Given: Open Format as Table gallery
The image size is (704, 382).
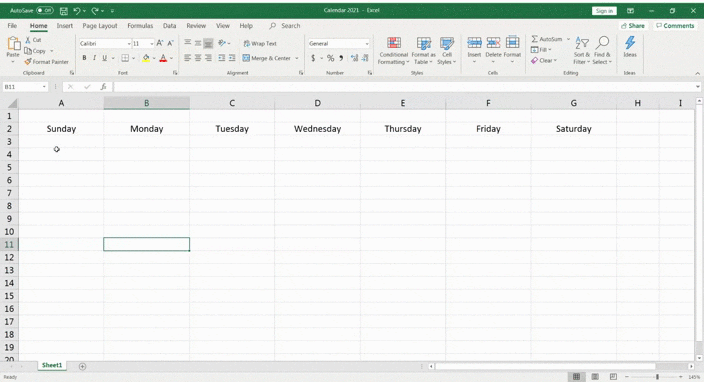Looking at the screenshot, I should pos(423,50).
